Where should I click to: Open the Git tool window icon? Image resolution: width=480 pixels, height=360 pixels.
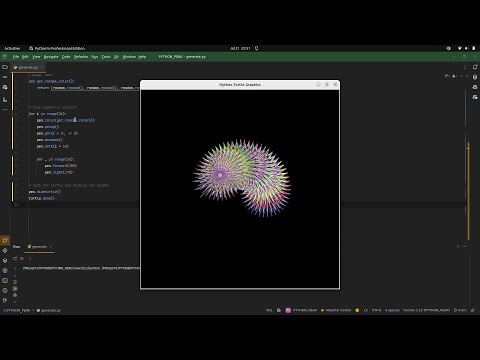click(5, 300)
